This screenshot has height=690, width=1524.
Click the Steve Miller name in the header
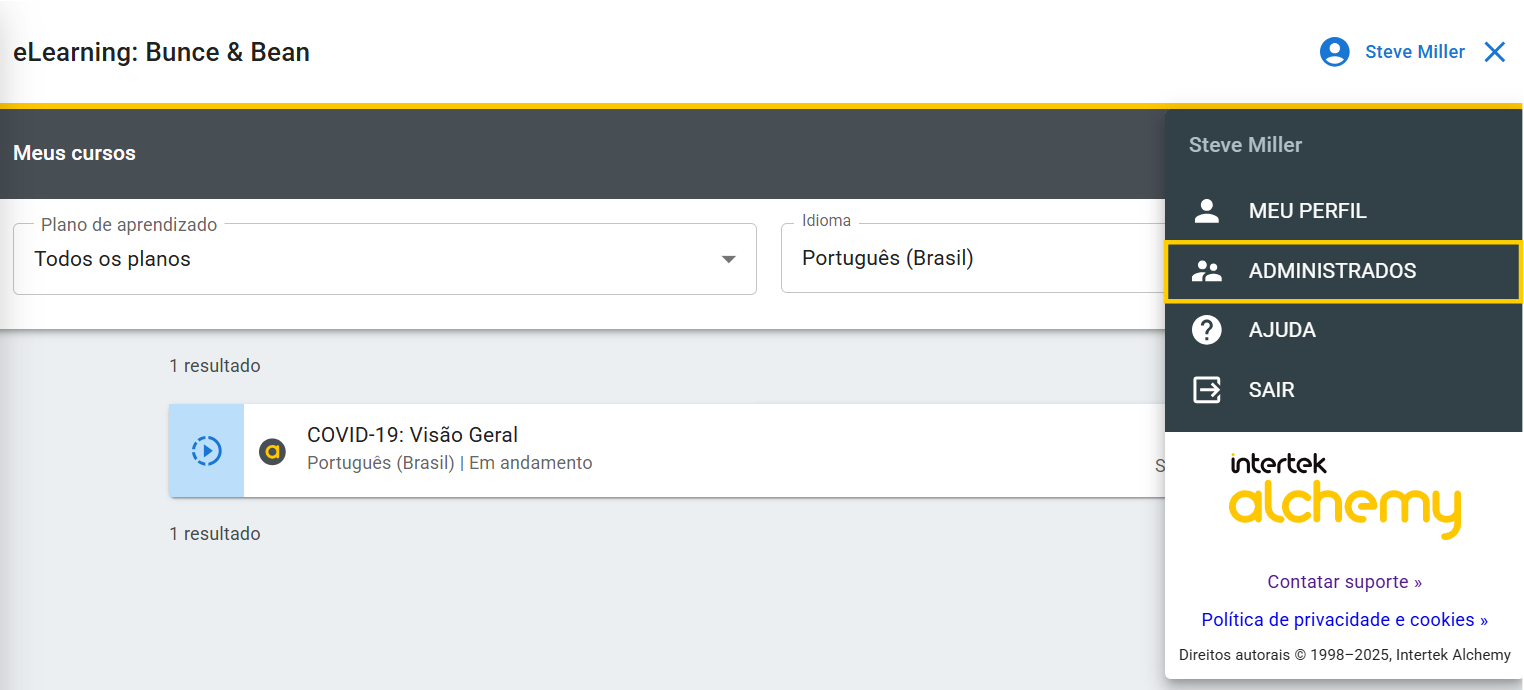1414,52
